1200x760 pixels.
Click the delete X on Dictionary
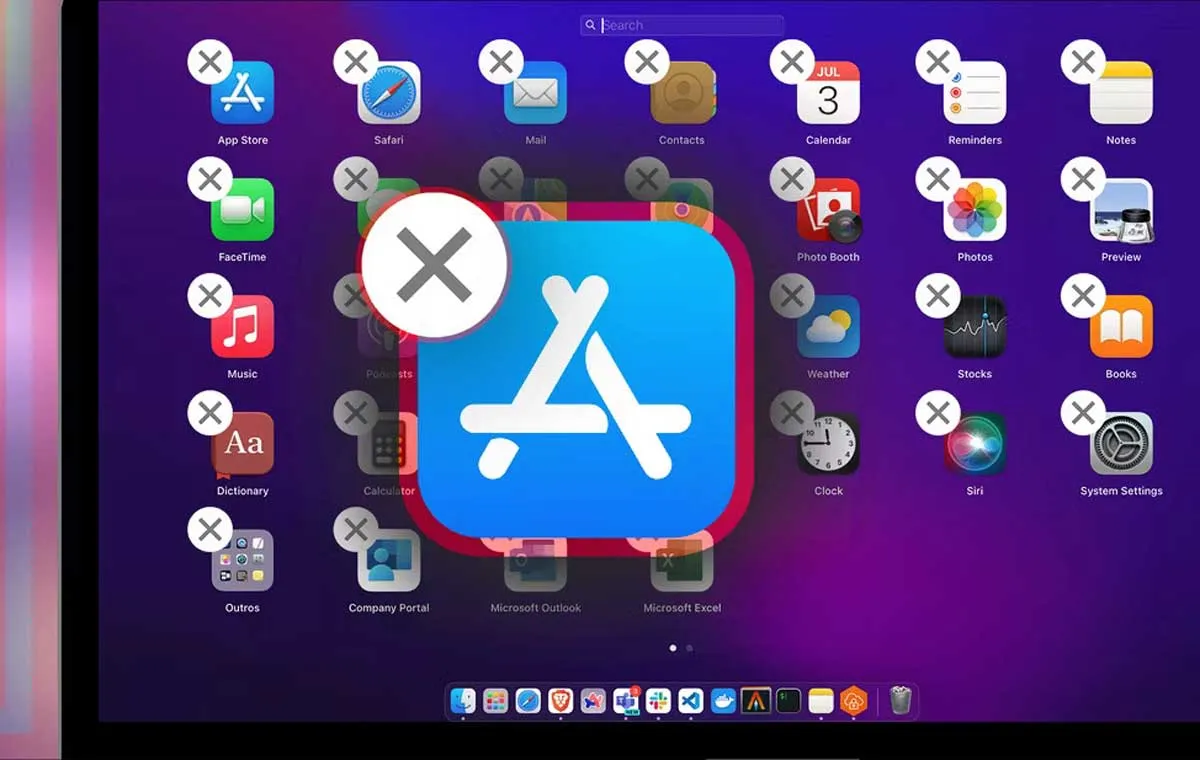coord(210,414)
